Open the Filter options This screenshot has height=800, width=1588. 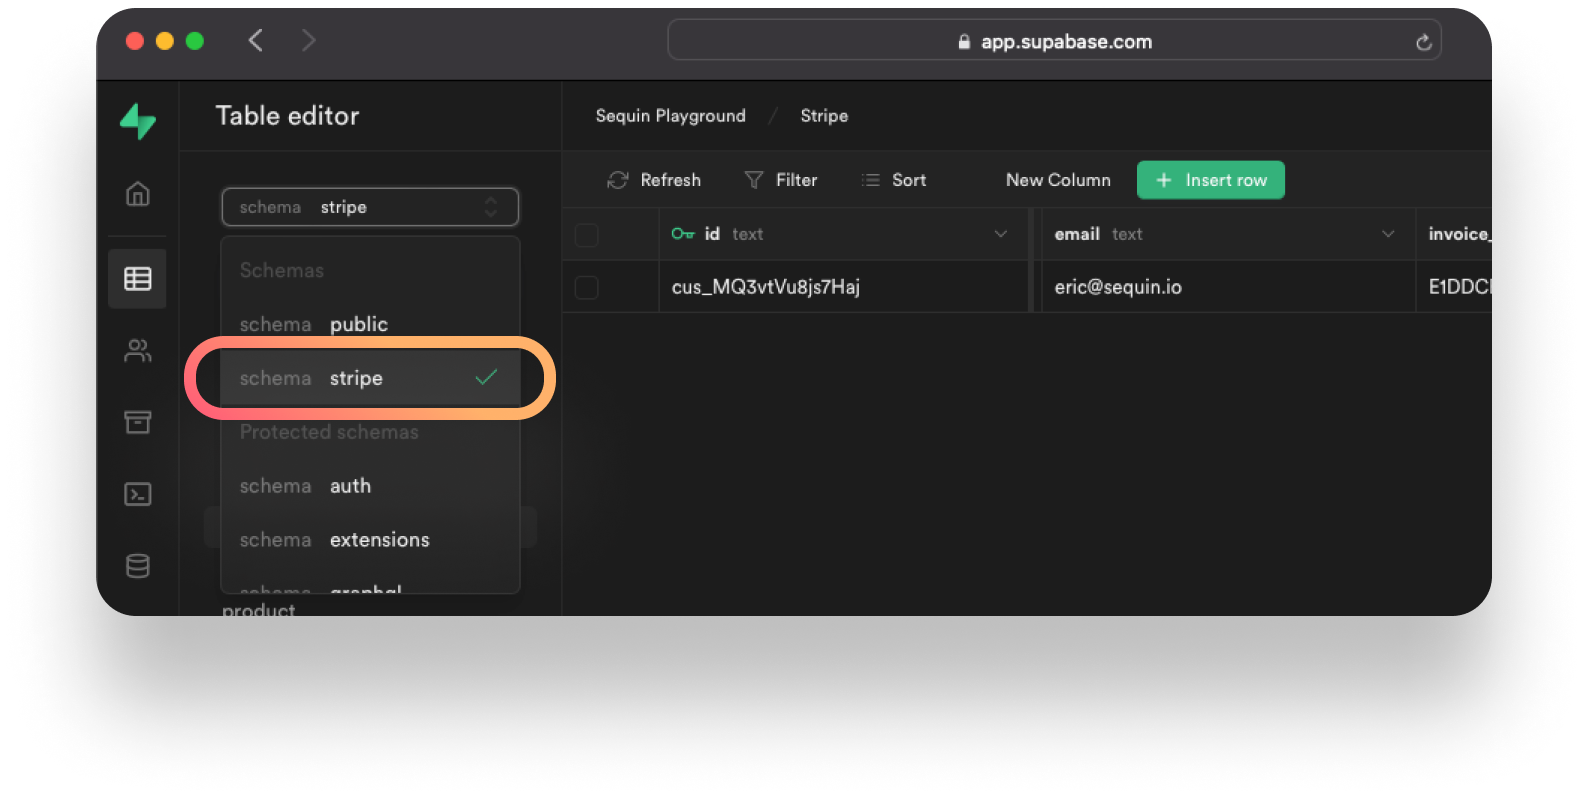pyautogui.click(x=781, y=180)
